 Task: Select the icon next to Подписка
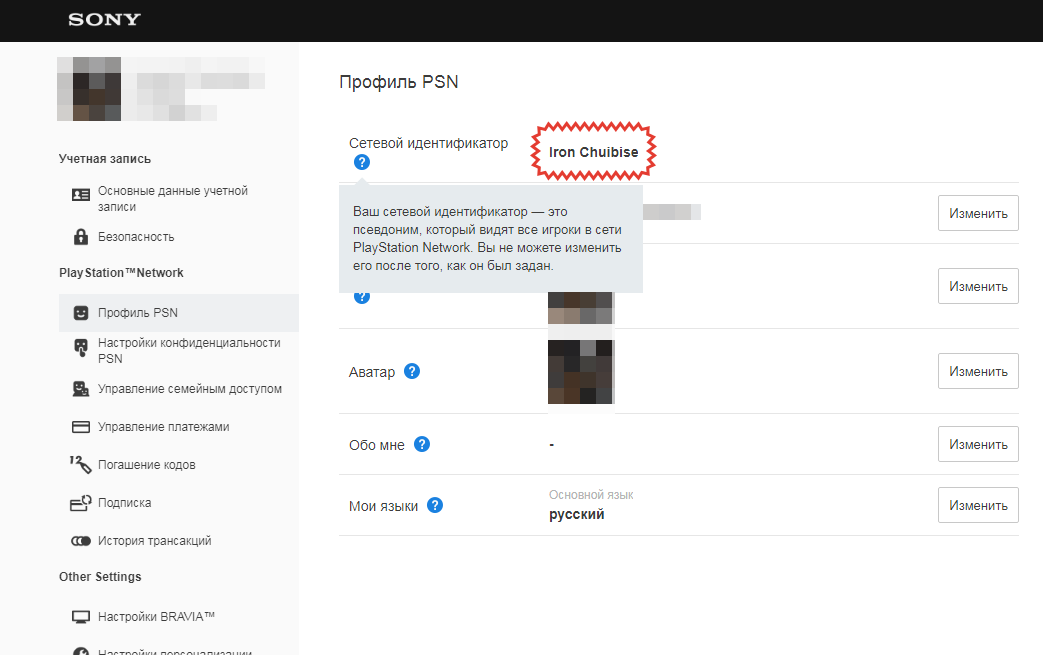(80, 503)
